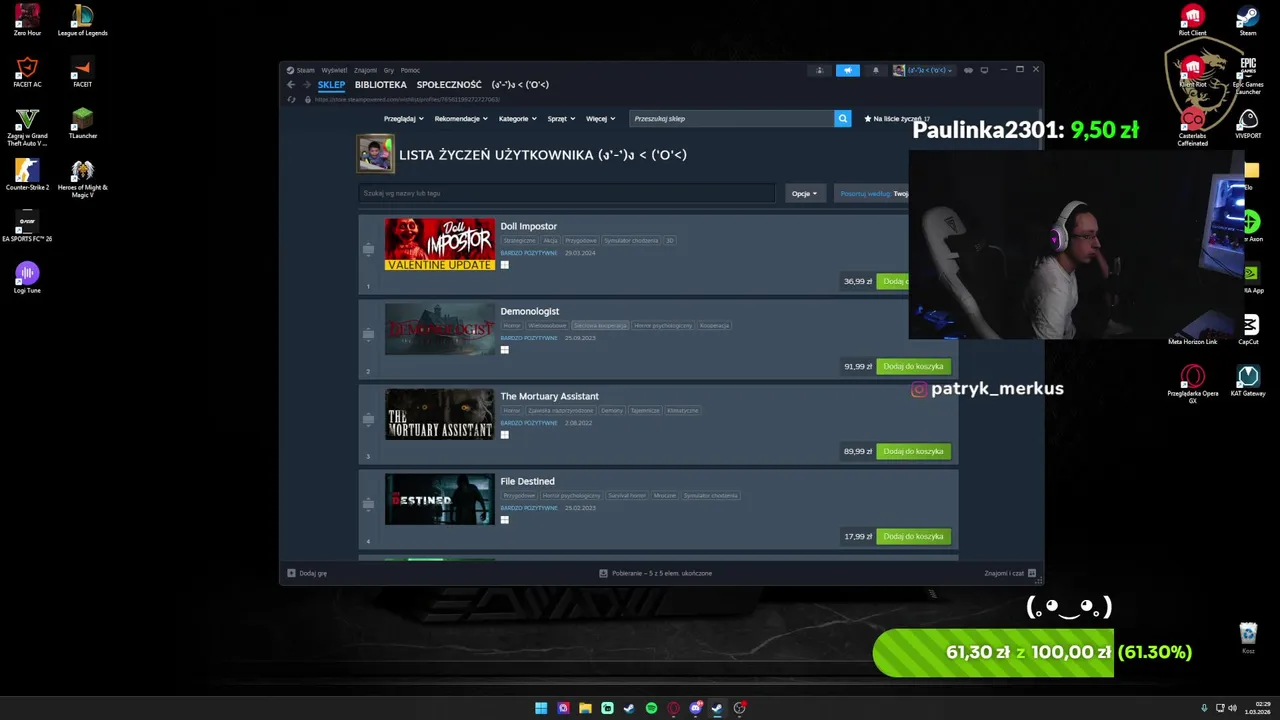This screenshot has height=720, width=1280.
Task: Expand the Sprzęt dropdown
Action: point(561,118)
